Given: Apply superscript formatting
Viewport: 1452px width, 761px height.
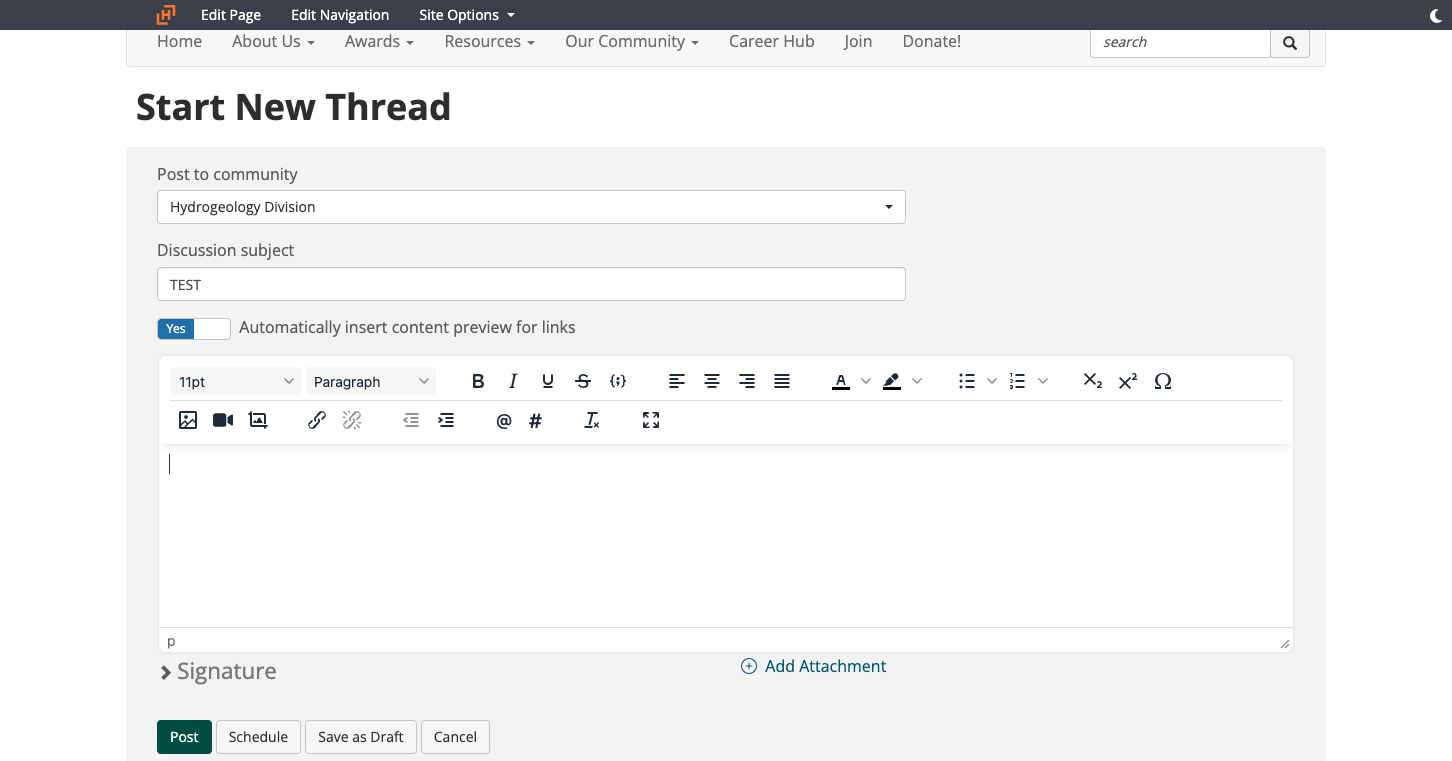Looking at the screenshot, I should [x=1128, y=381].
